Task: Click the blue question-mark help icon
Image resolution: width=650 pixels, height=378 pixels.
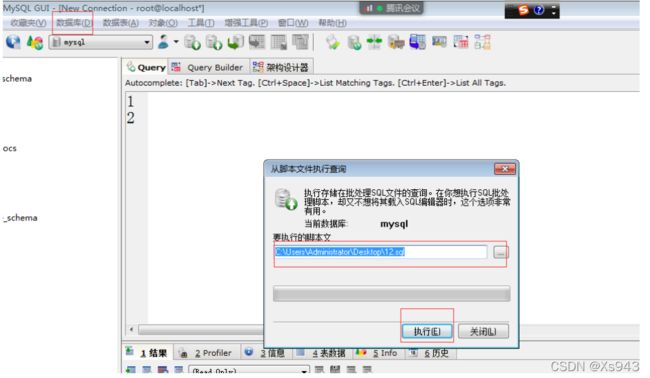Action: (539, 10)
